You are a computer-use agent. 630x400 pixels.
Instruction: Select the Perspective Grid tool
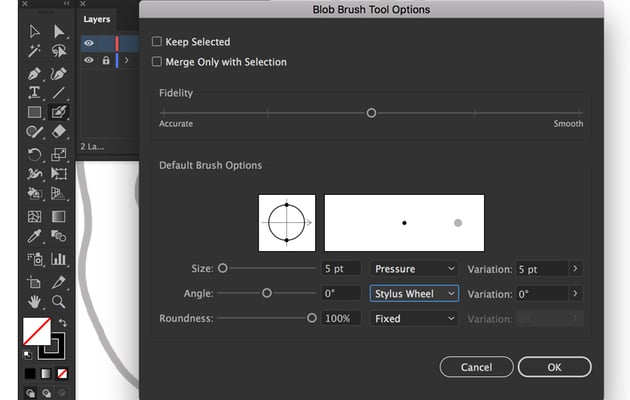(59, 194)
